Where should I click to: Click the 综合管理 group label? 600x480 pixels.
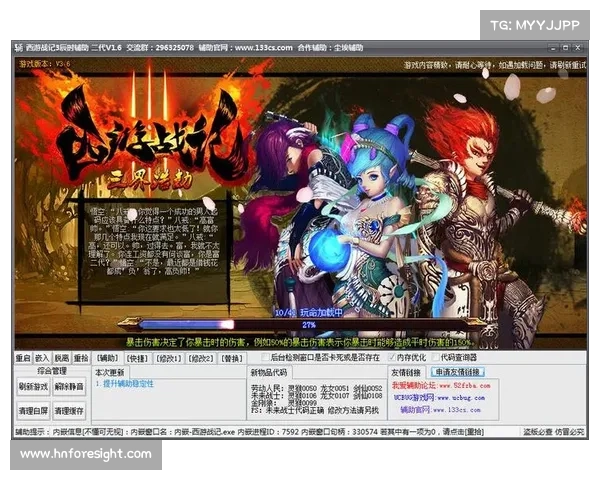pos(52,371)
